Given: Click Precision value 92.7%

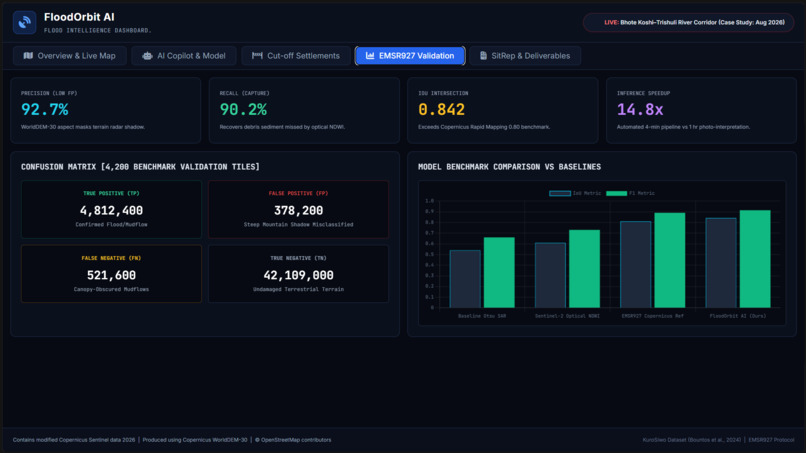Looking at the screenshot, I should [45, 110].
